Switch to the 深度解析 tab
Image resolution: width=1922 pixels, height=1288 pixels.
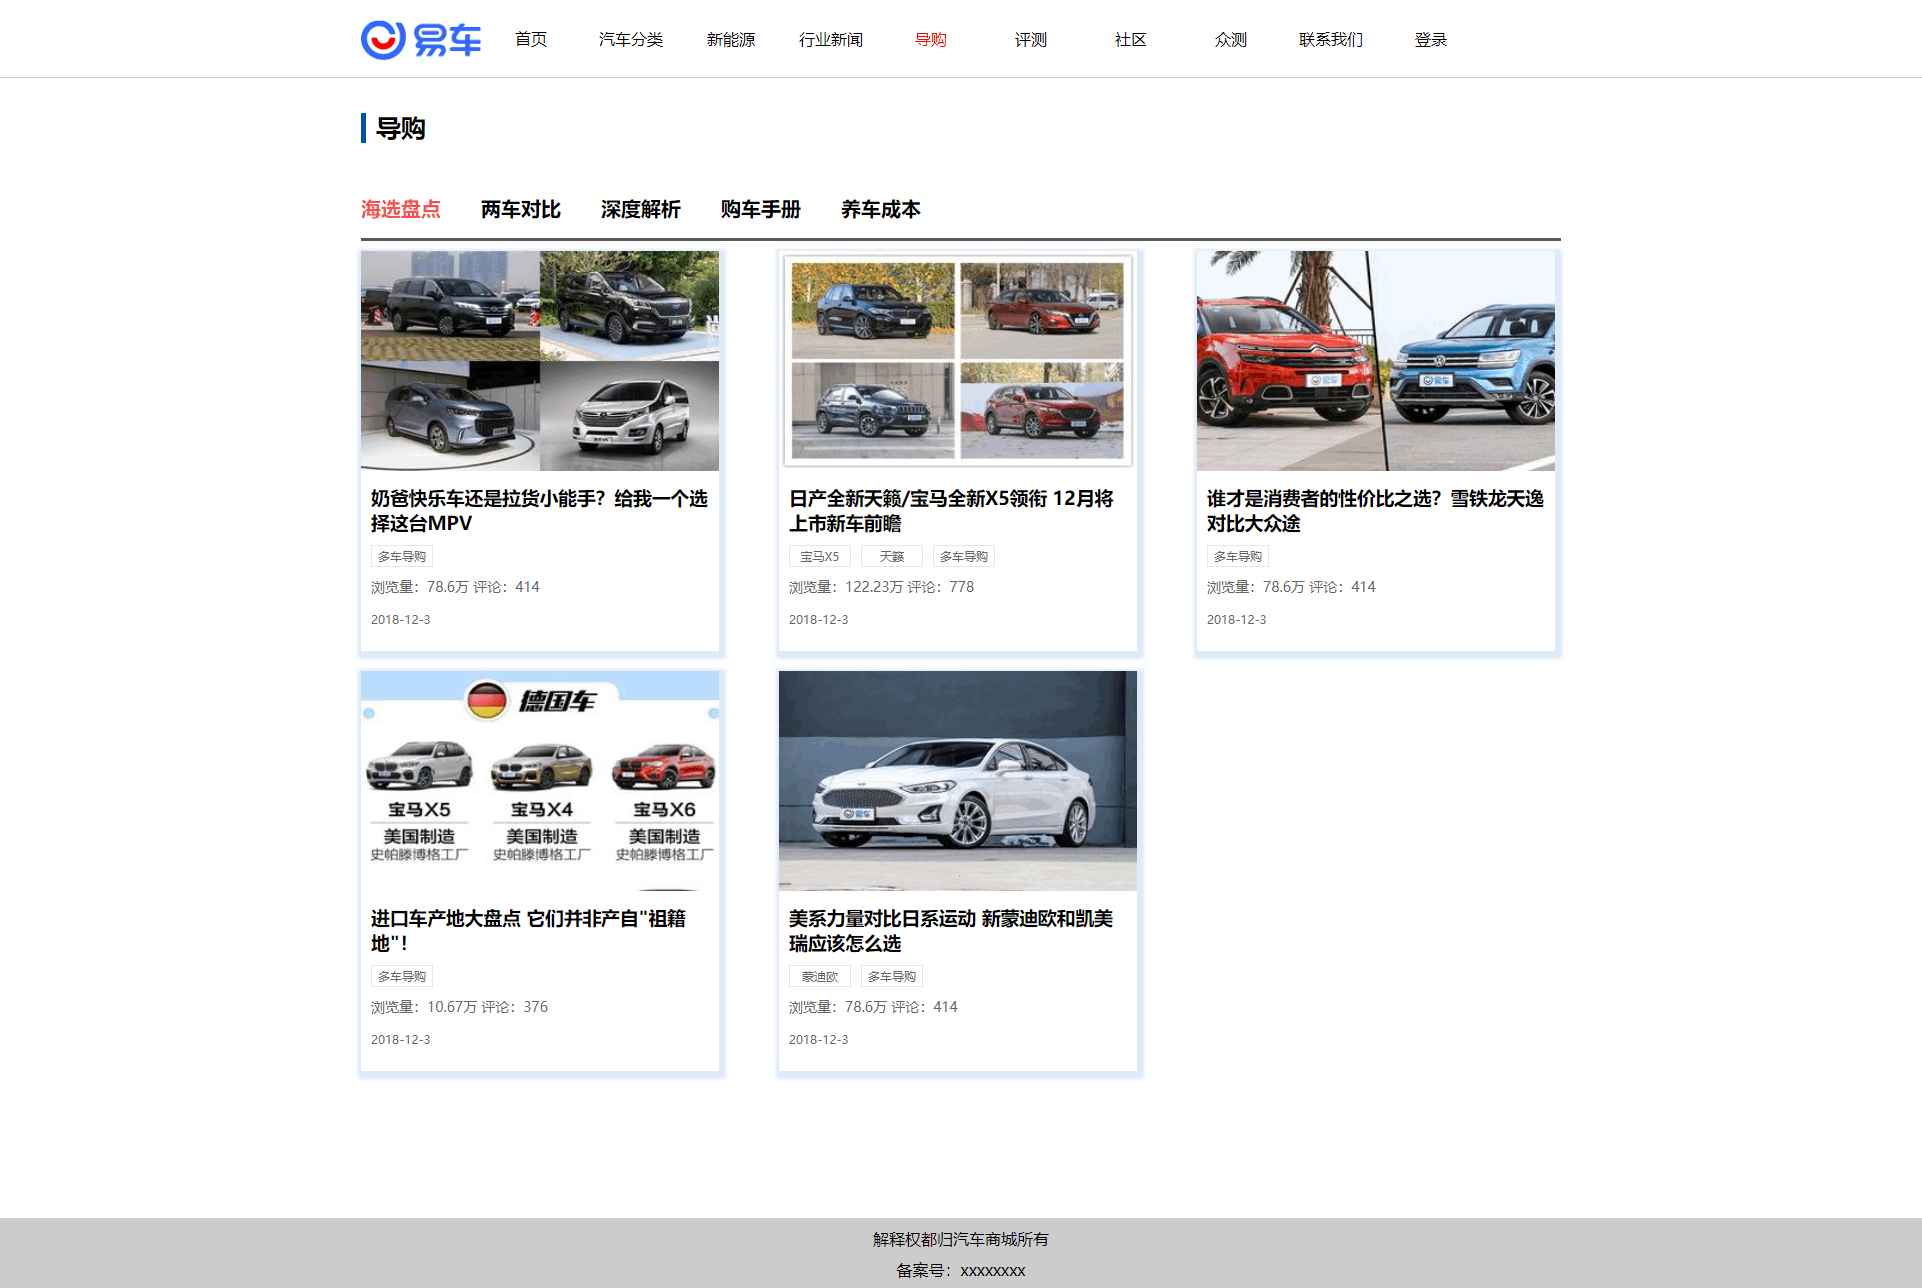click(641, 209)
